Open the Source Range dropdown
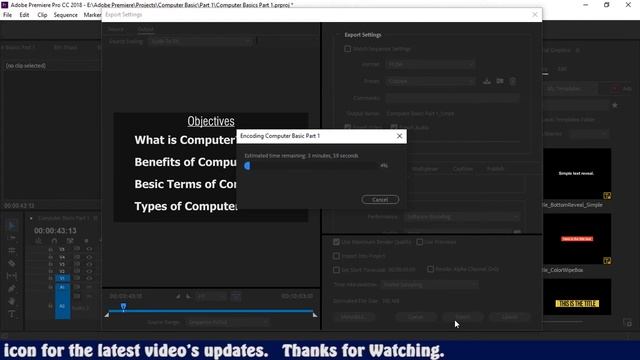Image resolution: width=640 pixels, height=360 pixels. pos(227,322)
